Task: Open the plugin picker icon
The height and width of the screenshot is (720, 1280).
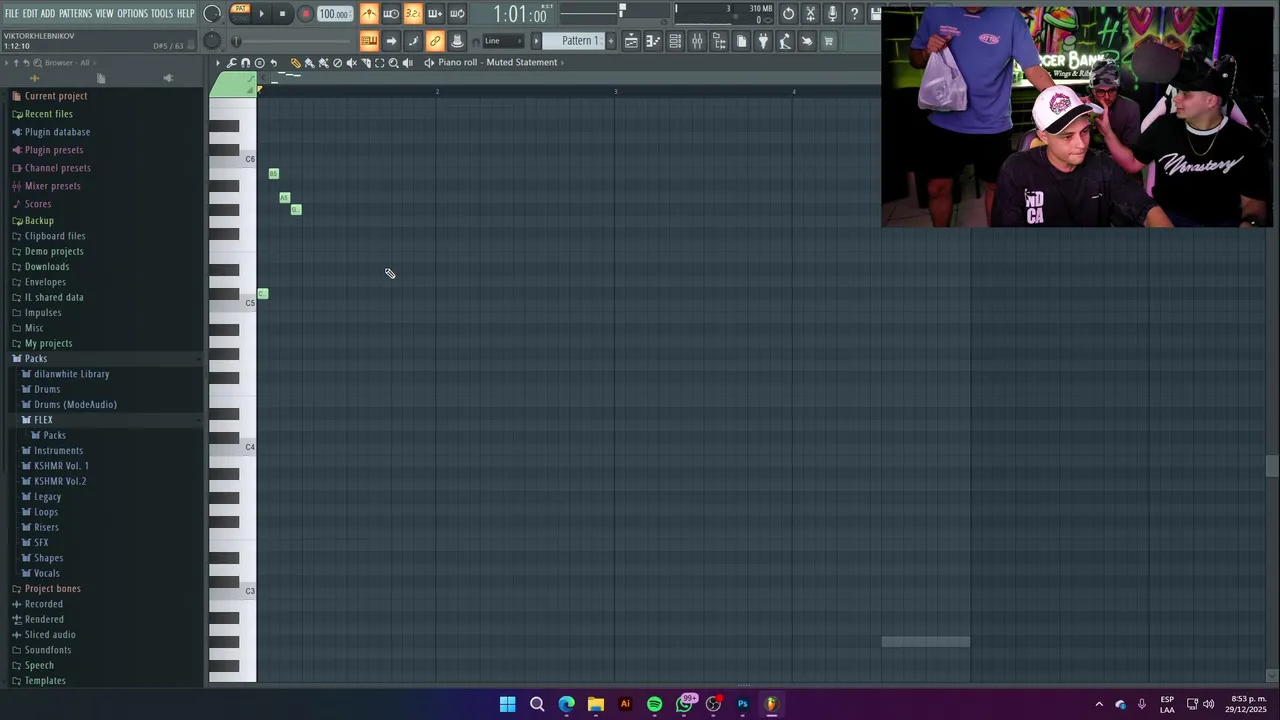Action: (x=763, y=41)
